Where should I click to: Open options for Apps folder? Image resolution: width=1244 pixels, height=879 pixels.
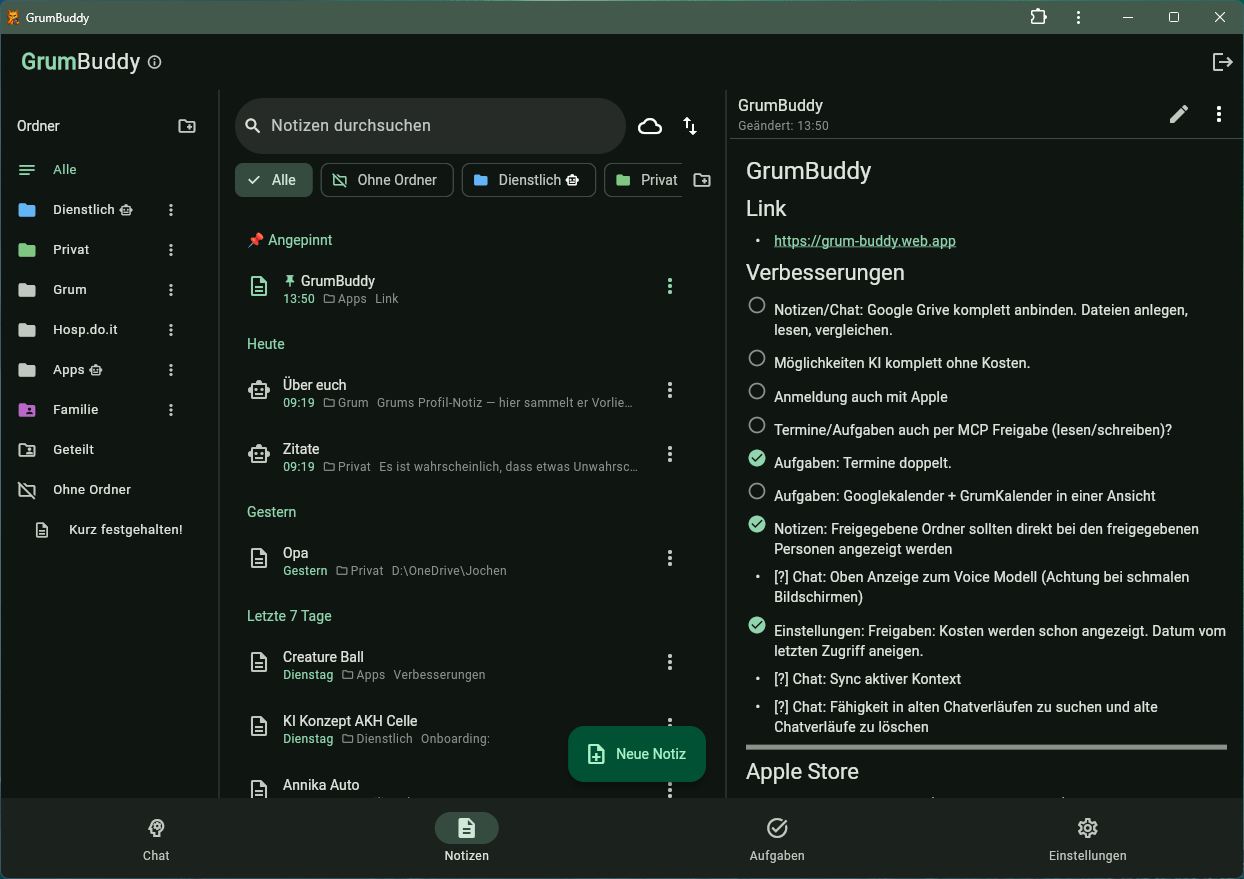coord(171,370)
